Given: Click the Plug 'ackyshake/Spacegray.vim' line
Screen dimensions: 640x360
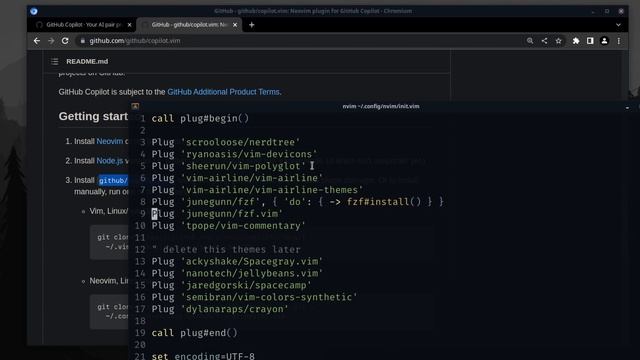Looking at the screenshot, I should pyautogui.click(x=237, y=261).
